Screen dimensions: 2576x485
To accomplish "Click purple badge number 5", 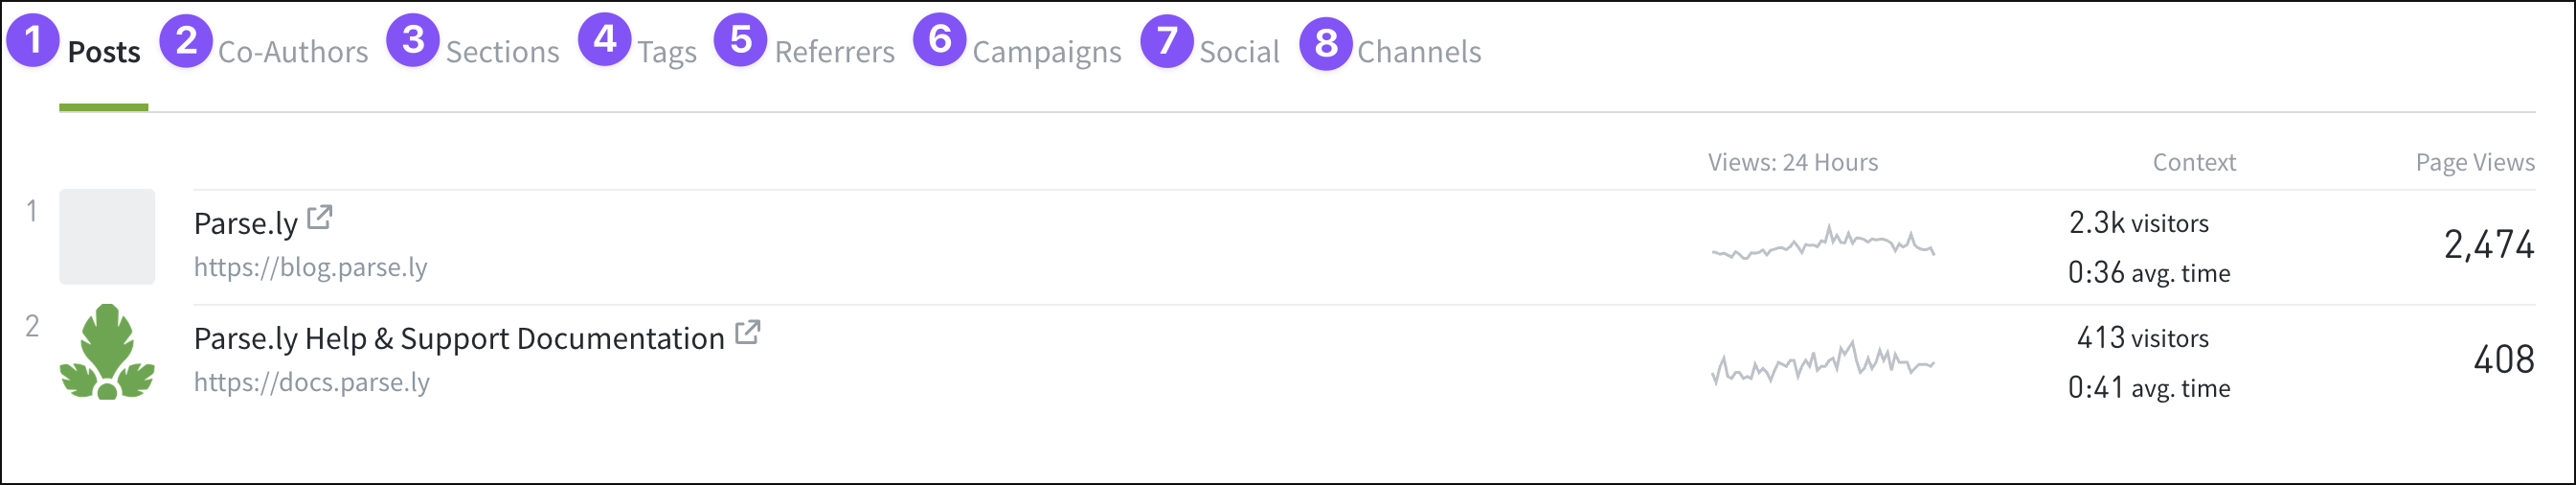I will pos(740,40).
